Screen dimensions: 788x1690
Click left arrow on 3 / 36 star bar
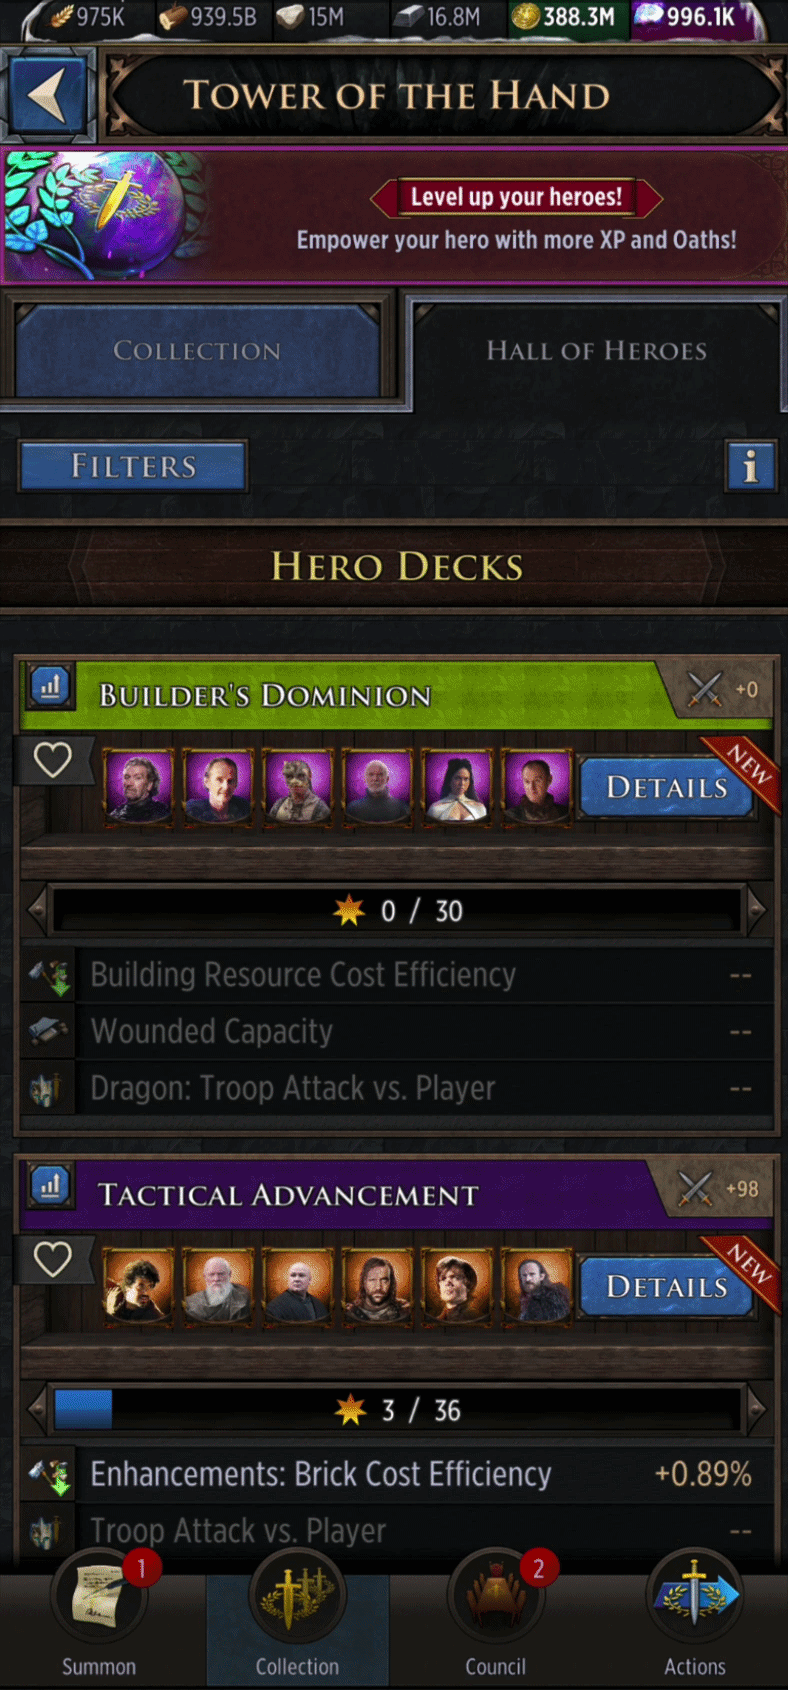click(x=38, y=1410)
